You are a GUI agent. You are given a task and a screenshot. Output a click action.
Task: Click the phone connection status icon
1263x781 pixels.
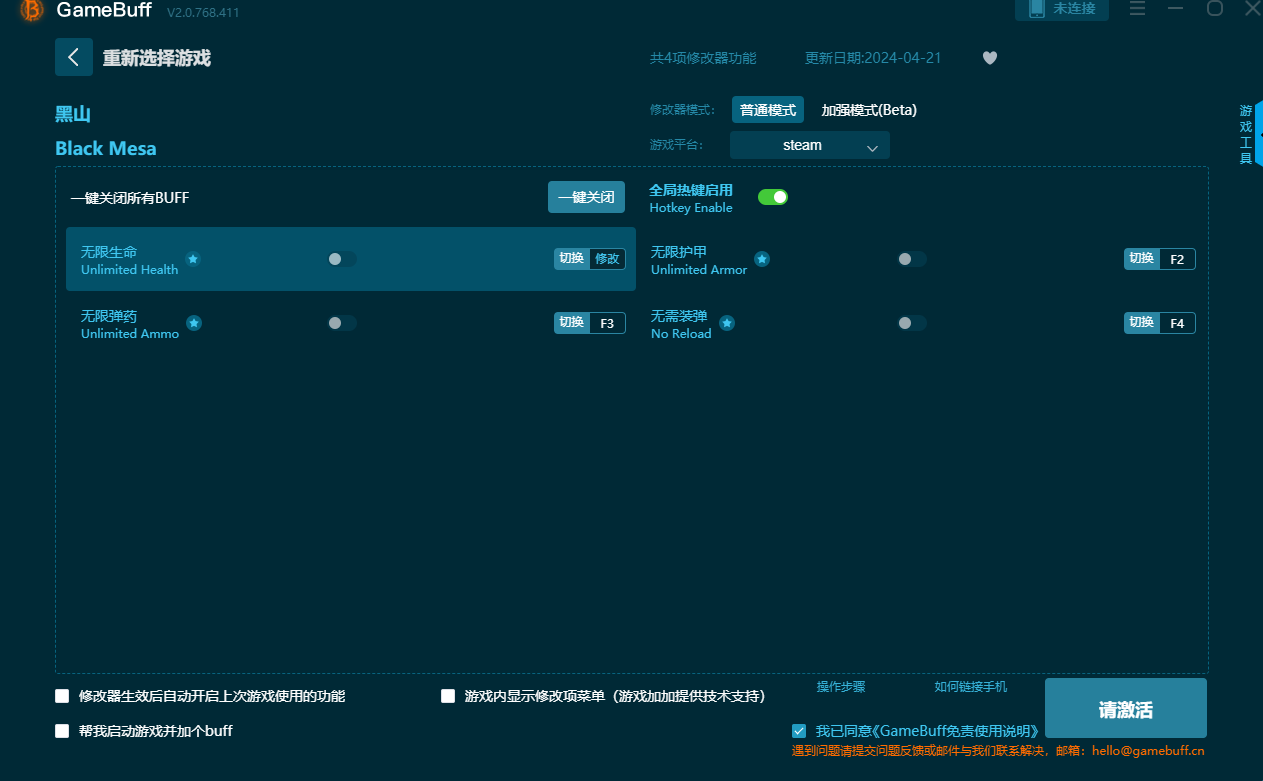pos(1037,8)
